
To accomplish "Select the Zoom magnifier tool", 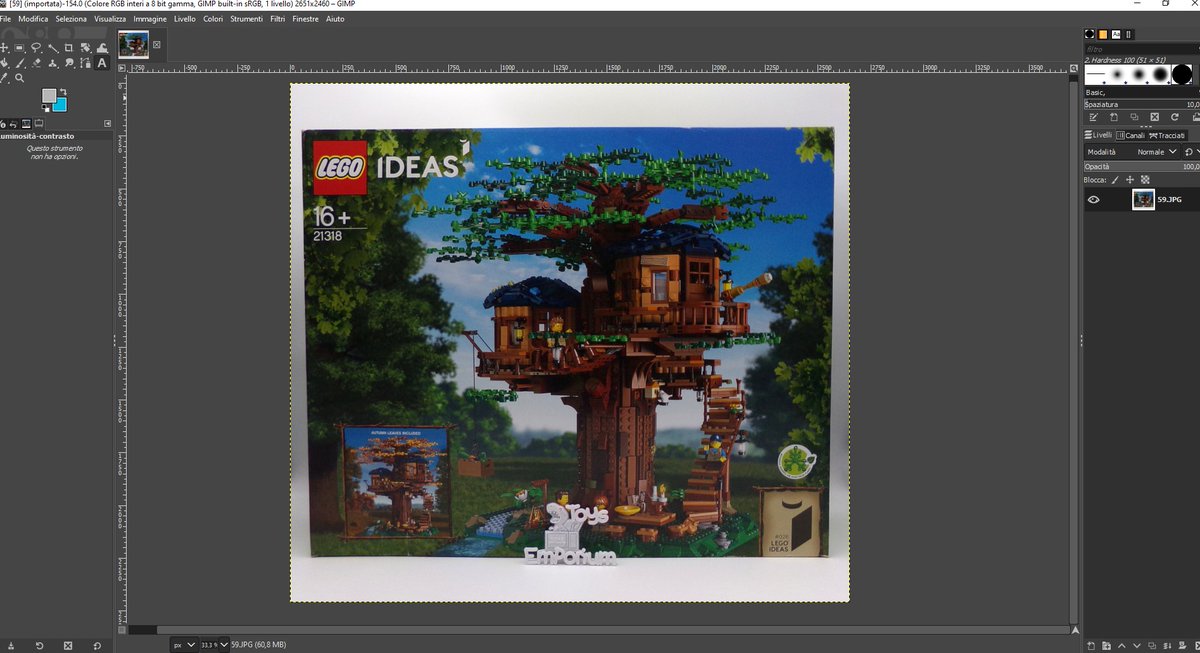I will point(19,78).
